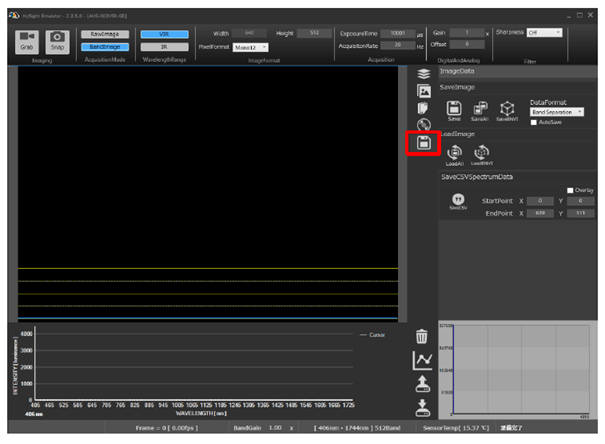Click the LoadImage section header

tap(518, 134)
